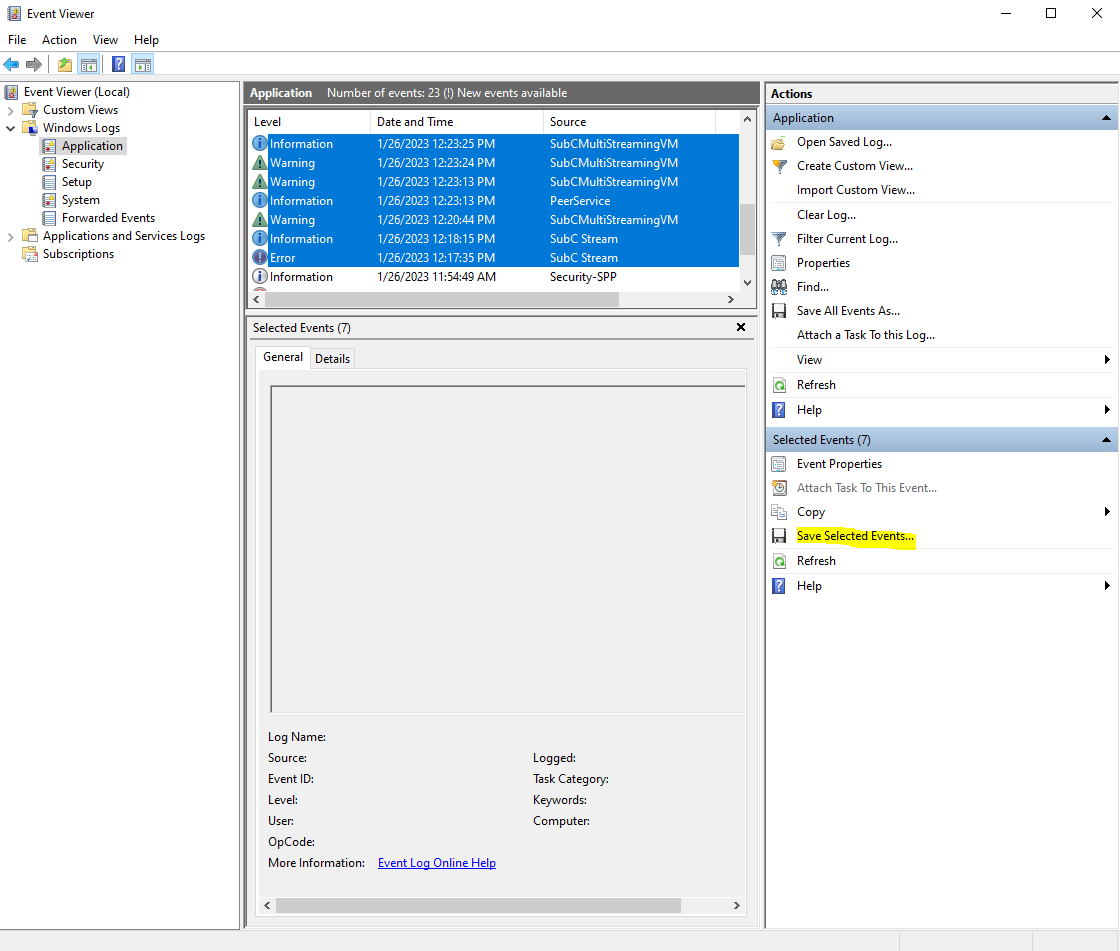Image resolution: width=1120 pixels, height=951 pixels.
Task: Click the Open Saved Log folder icon
Action: click(780, 142)
